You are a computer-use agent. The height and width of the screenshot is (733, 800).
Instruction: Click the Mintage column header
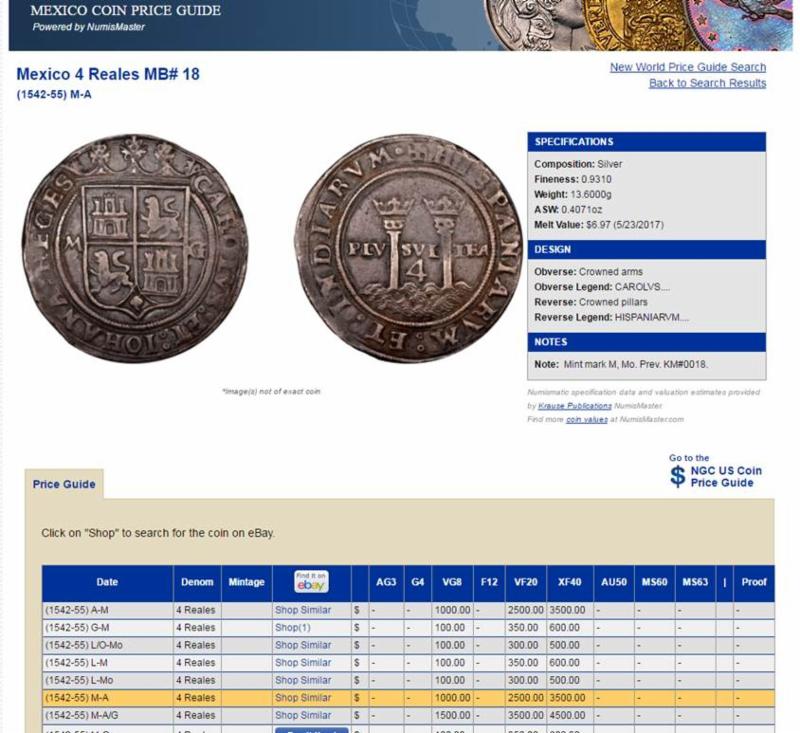pyautogui.click(x=246, y=582)
